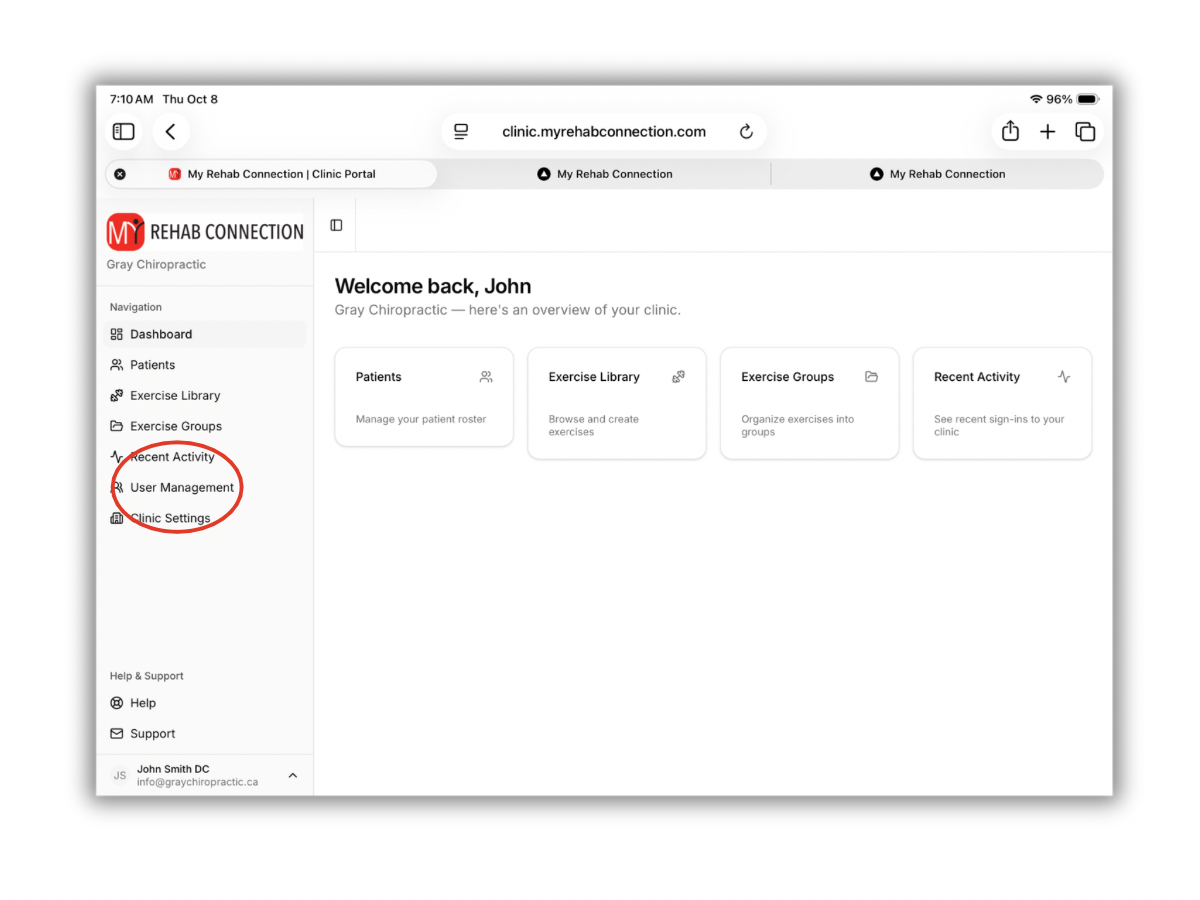Click the Gray Chiropractic clinic name under logo
Screen dimensions: 1200x900
point(156,265)
